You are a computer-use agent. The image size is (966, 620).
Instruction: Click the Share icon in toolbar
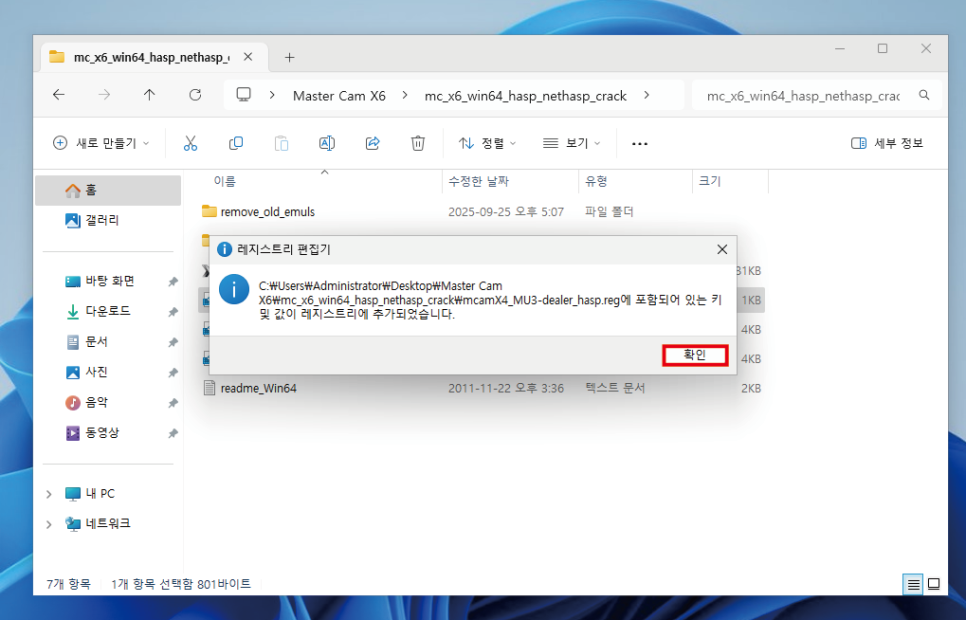click(372, 144)
